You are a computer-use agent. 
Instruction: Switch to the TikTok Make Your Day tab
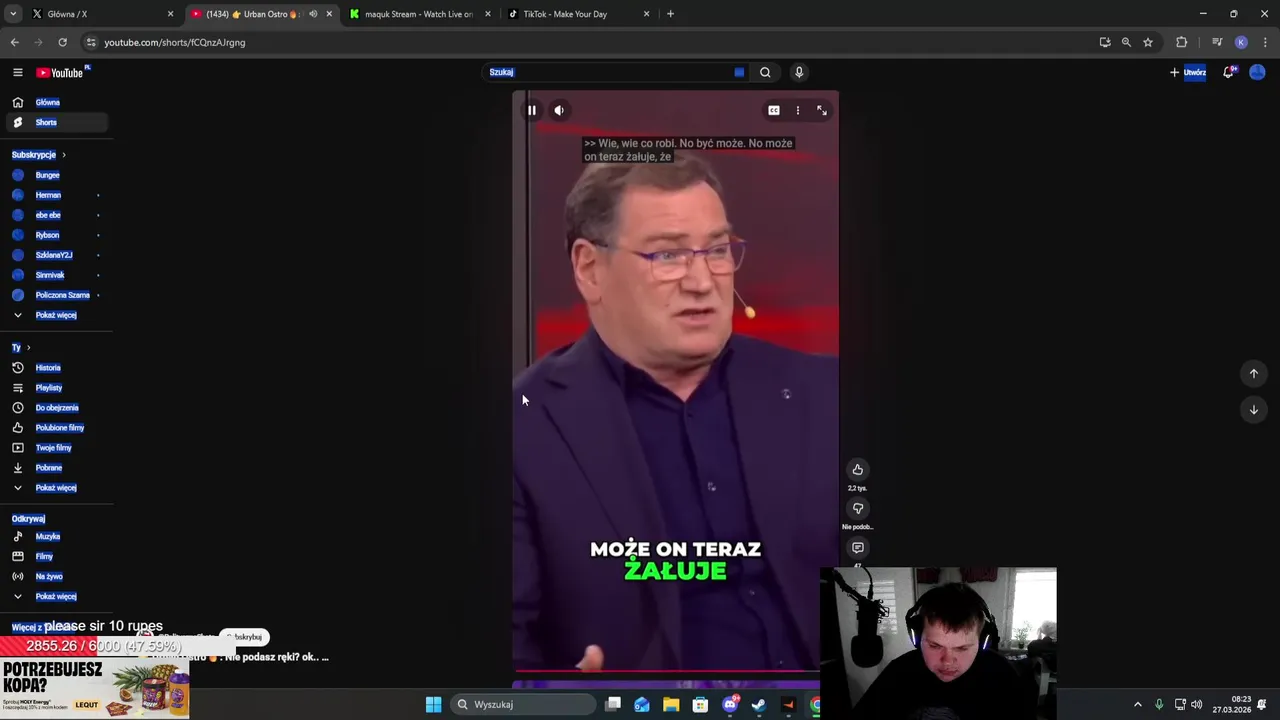[578, 14]
